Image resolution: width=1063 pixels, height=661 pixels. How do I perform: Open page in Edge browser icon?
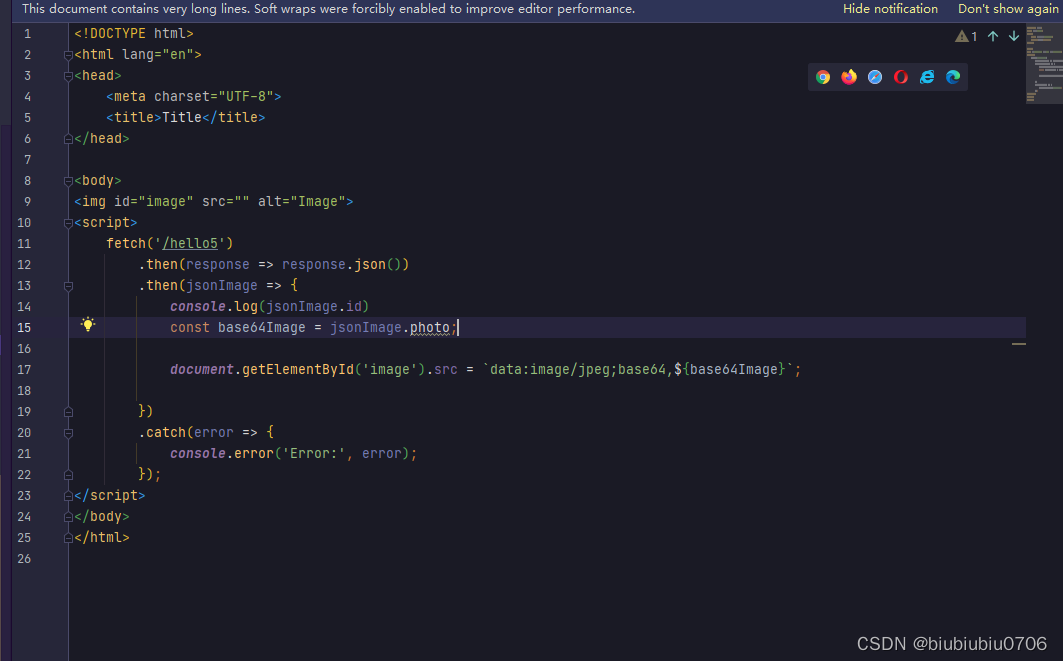pyautogui.click(x=953, y=77)
